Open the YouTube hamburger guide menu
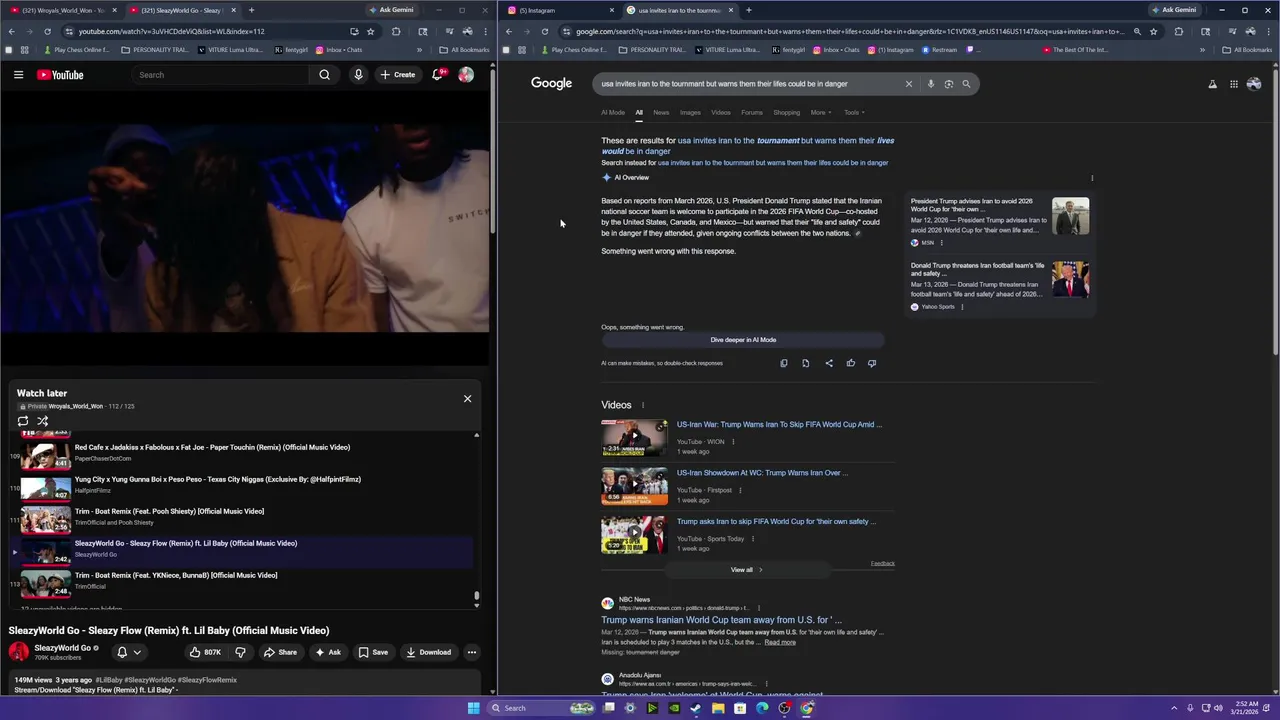 point(18,75)
